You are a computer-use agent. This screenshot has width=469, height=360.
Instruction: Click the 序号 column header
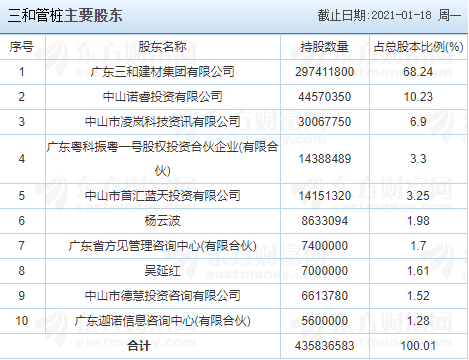[22, 47]
